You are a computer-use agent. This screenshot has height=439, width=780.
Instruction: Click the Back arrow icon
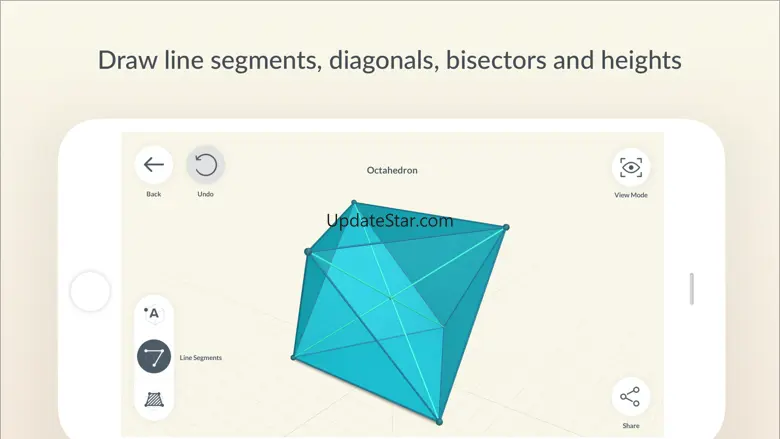(153, 165)
